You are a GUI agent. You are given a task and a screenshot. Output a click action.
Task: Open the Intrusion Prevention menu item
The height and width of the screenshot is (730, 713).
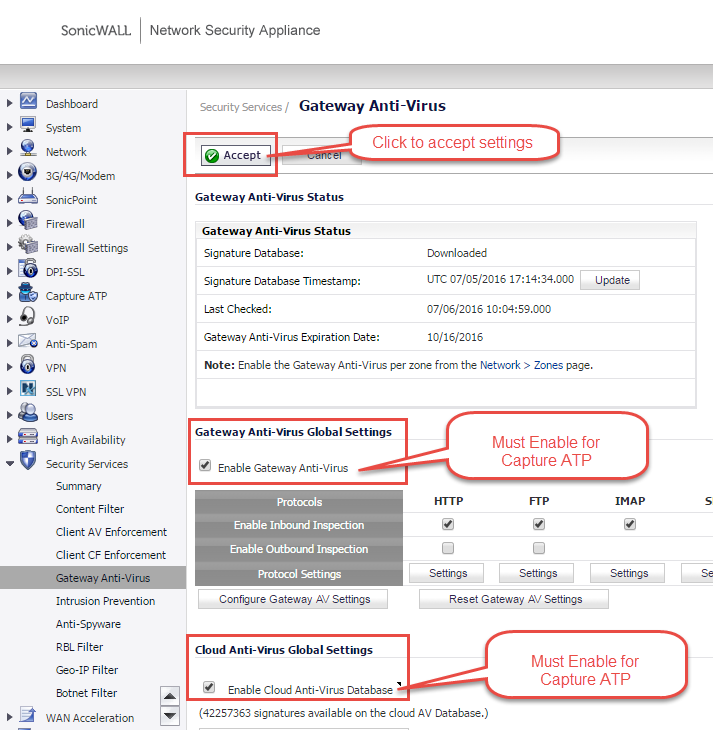(x=105, y=601)
